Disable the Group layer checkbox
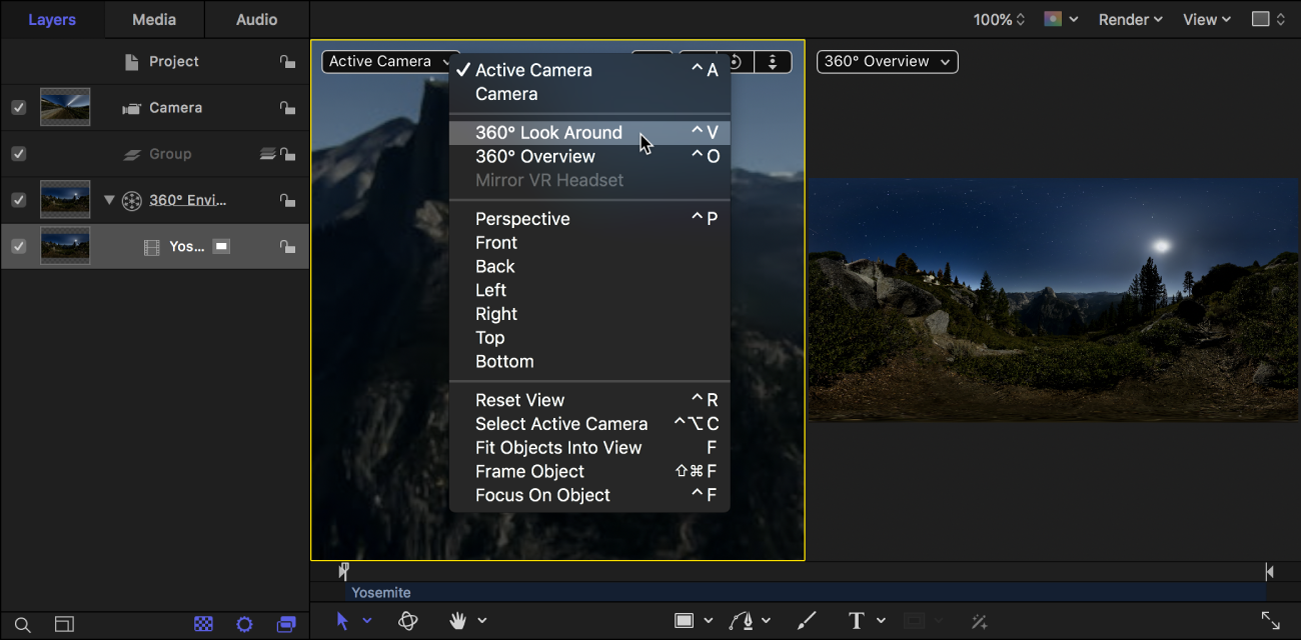This screenshot has width=1302, height=642. 18,153
